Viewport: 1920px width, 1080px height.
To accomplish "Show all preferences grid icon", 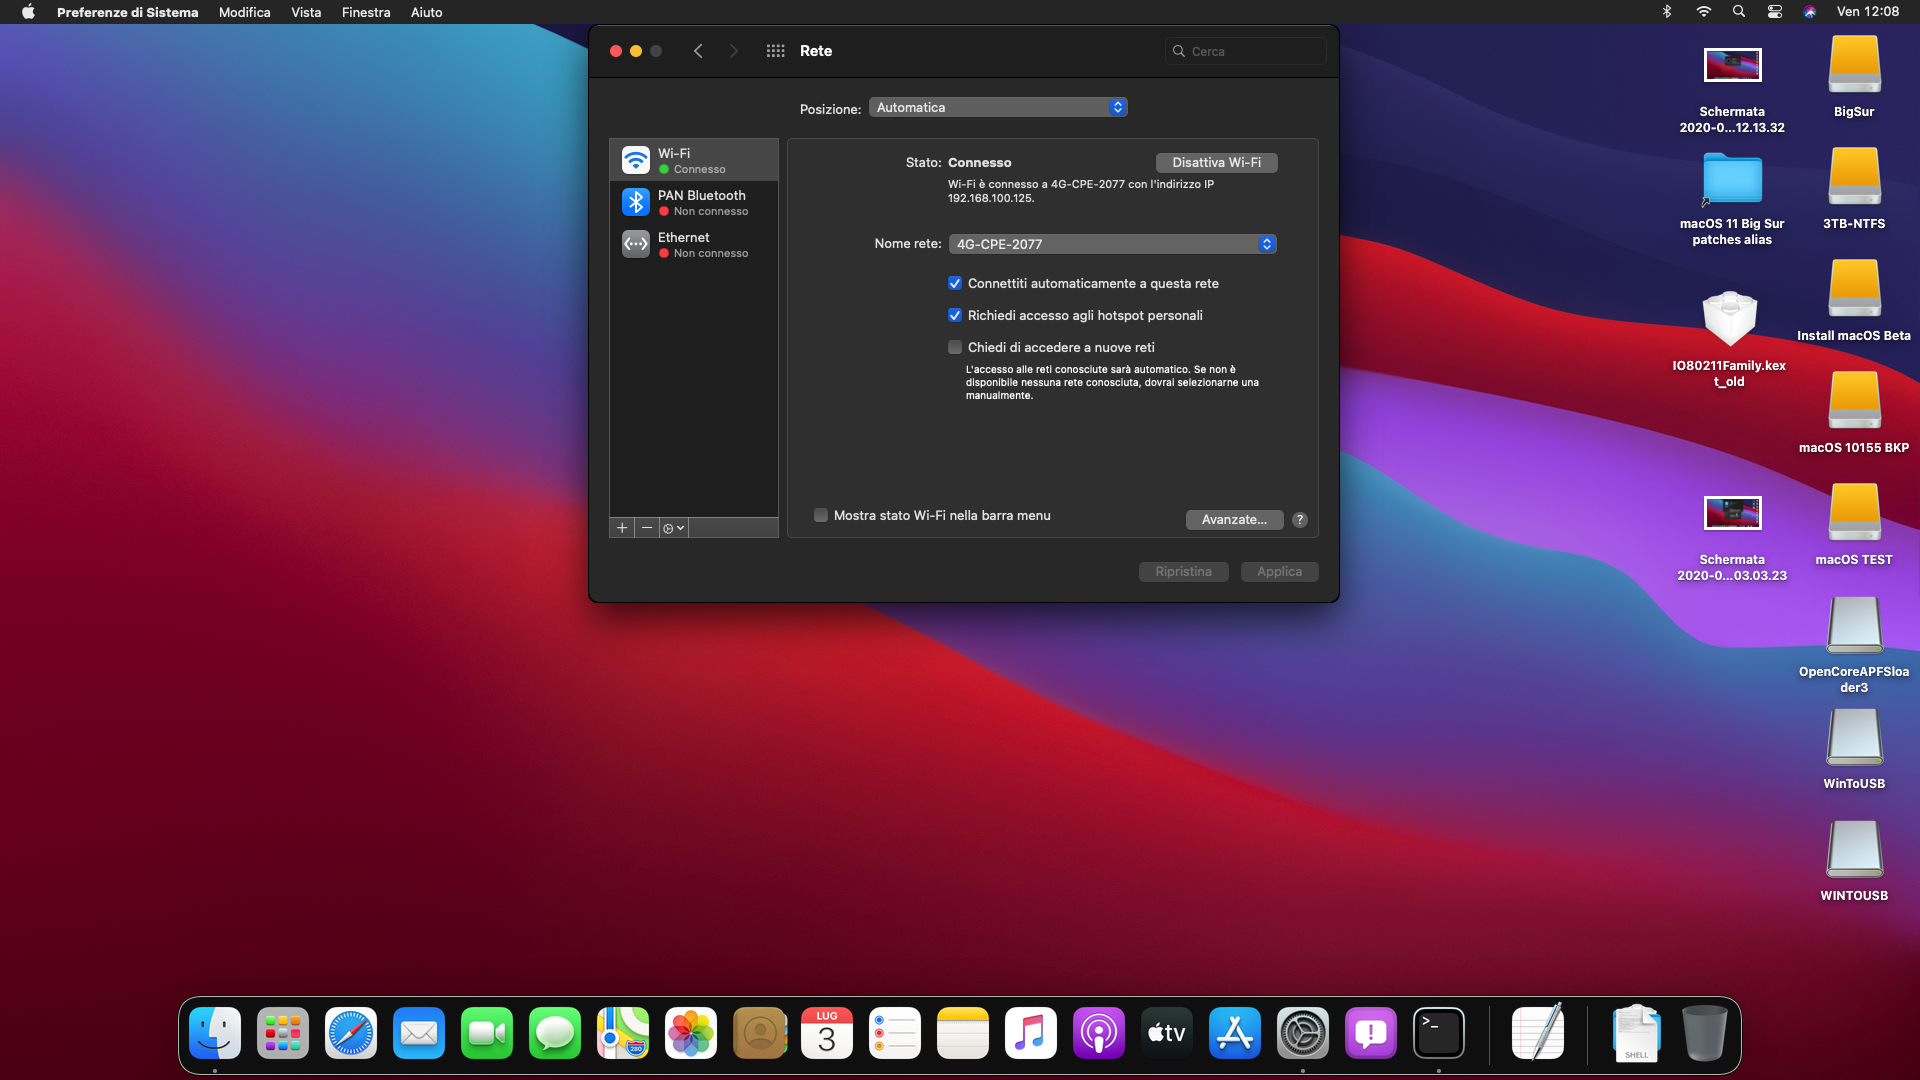I will point(775,51).
